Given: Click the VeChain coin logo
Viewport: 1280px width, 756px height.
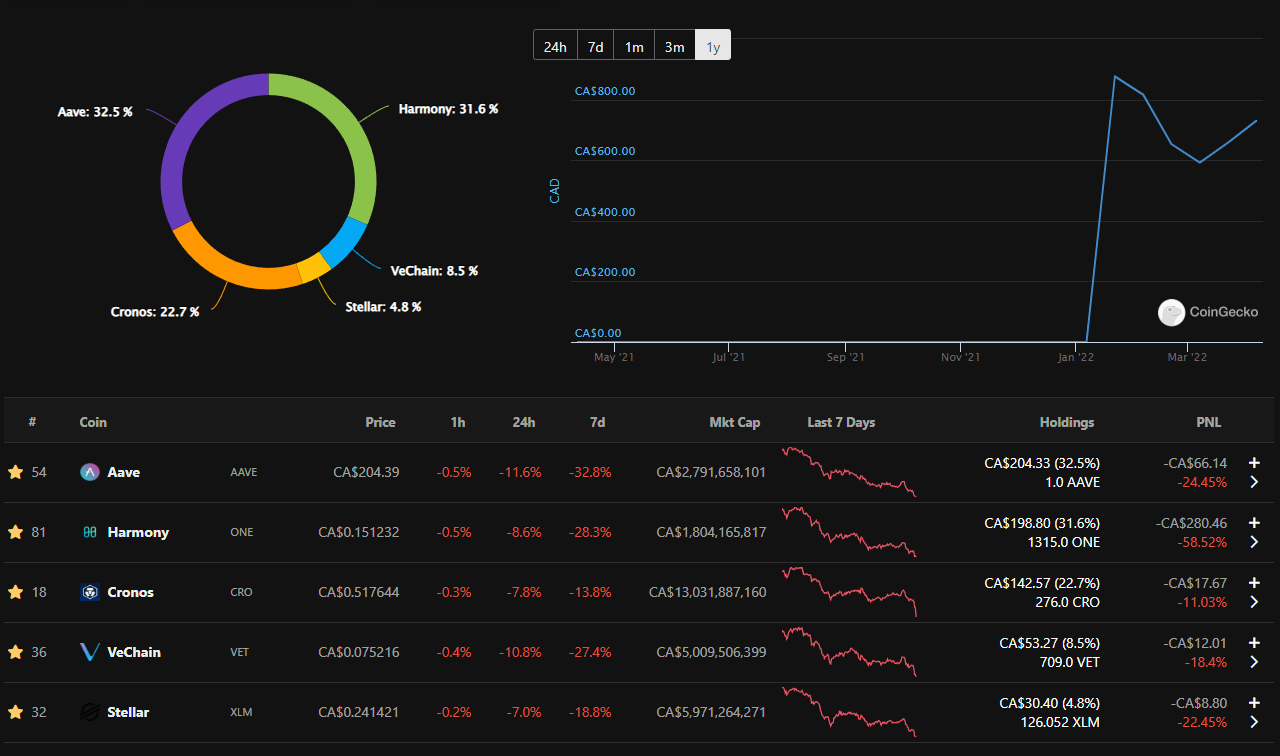Looking at the screenshot, I should point(89,652).
